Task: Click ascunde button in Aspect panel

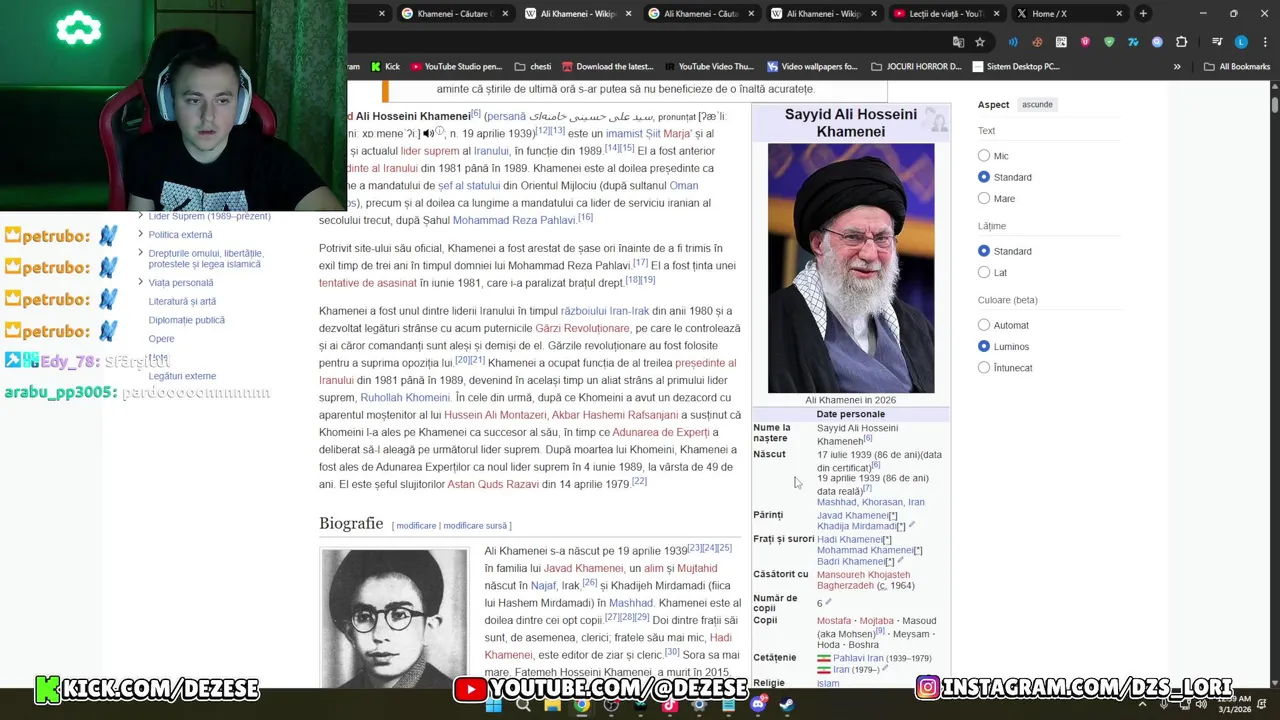Action: [1037, 104]
